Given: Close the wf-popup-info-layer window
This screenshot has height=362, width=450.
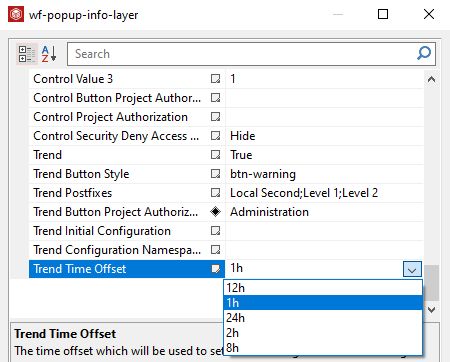Looking at the screenshot, I should tap(429, 14).
